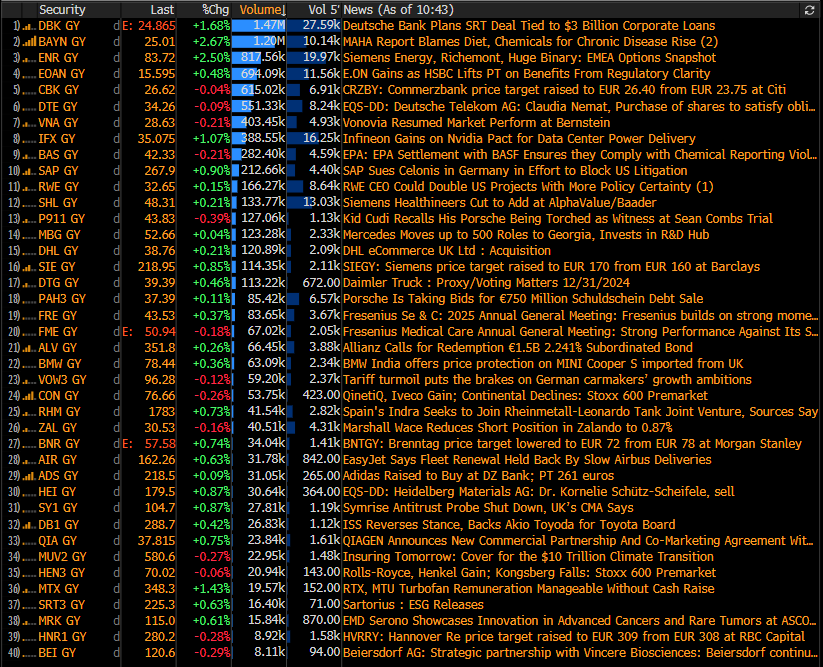Click the refresh icon beside the News header
Image resolution: width=823 pixels, height=667 pixels.
pos(809,10)
